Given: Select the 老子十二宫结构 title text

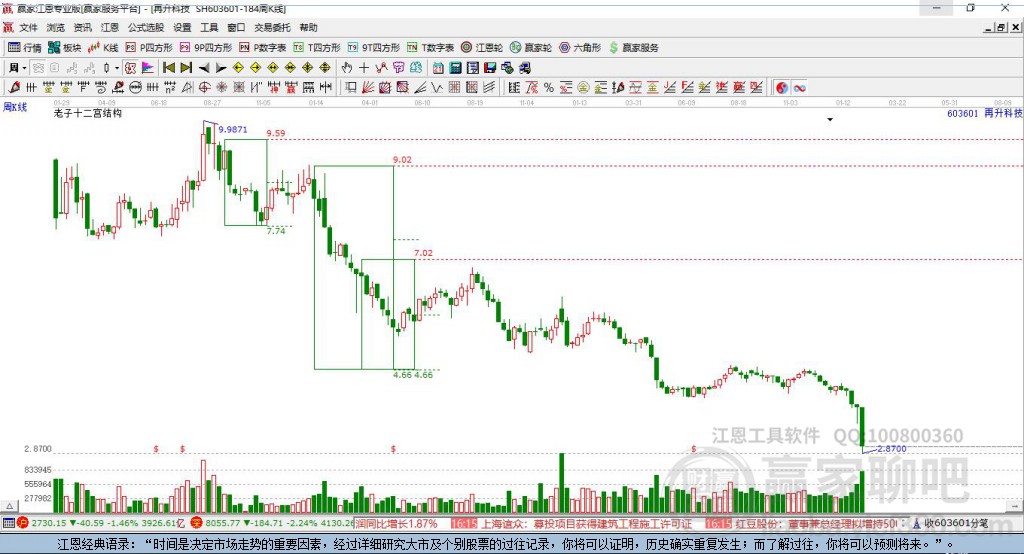Looking at the screenshot, I should pyautogui.click(x=88, y=113).
